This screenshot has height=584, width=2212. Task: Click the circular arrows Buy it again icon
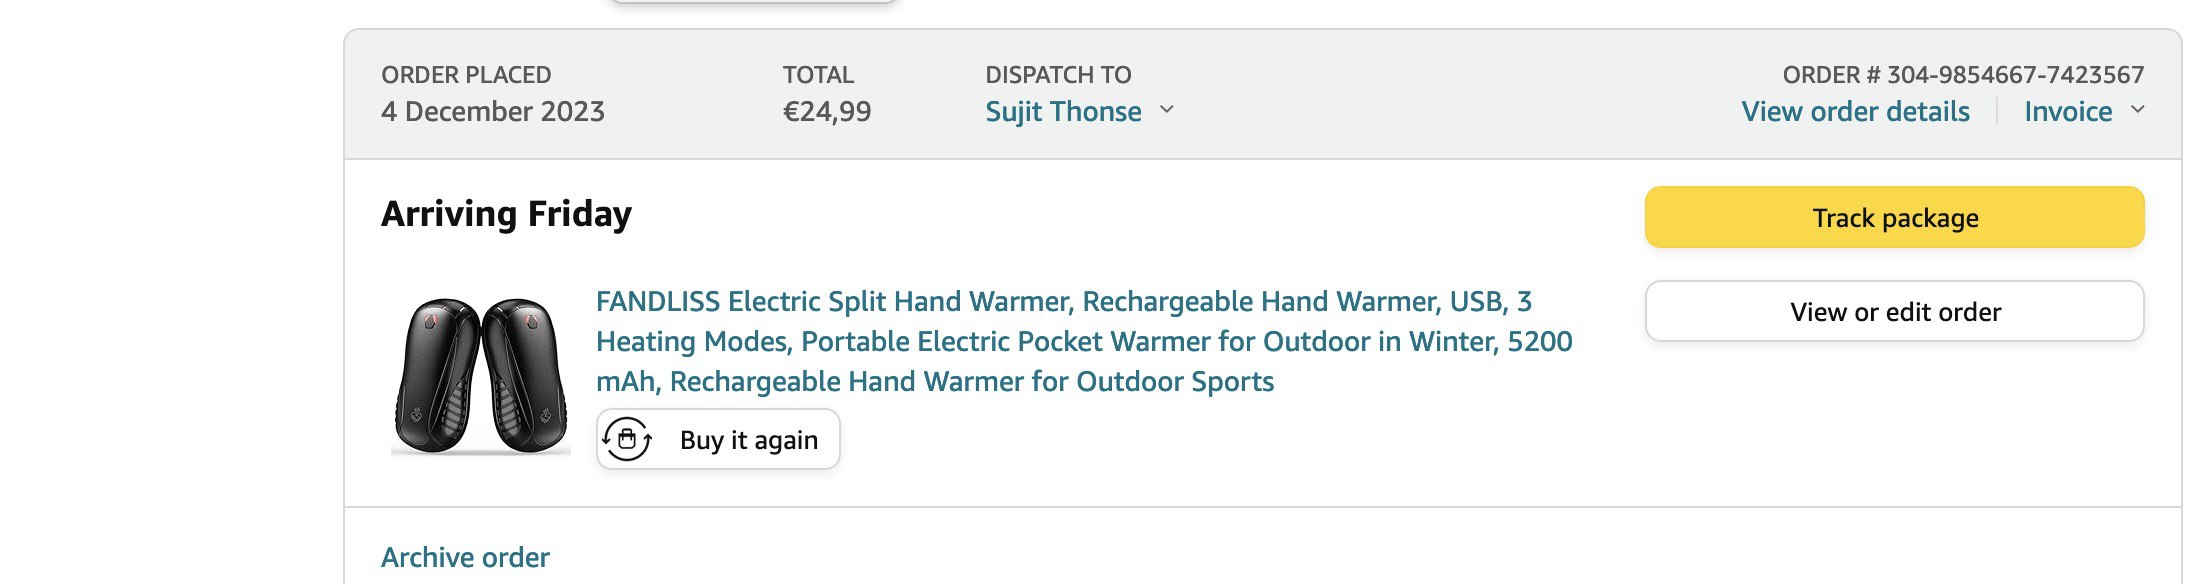tap(627, 439)
